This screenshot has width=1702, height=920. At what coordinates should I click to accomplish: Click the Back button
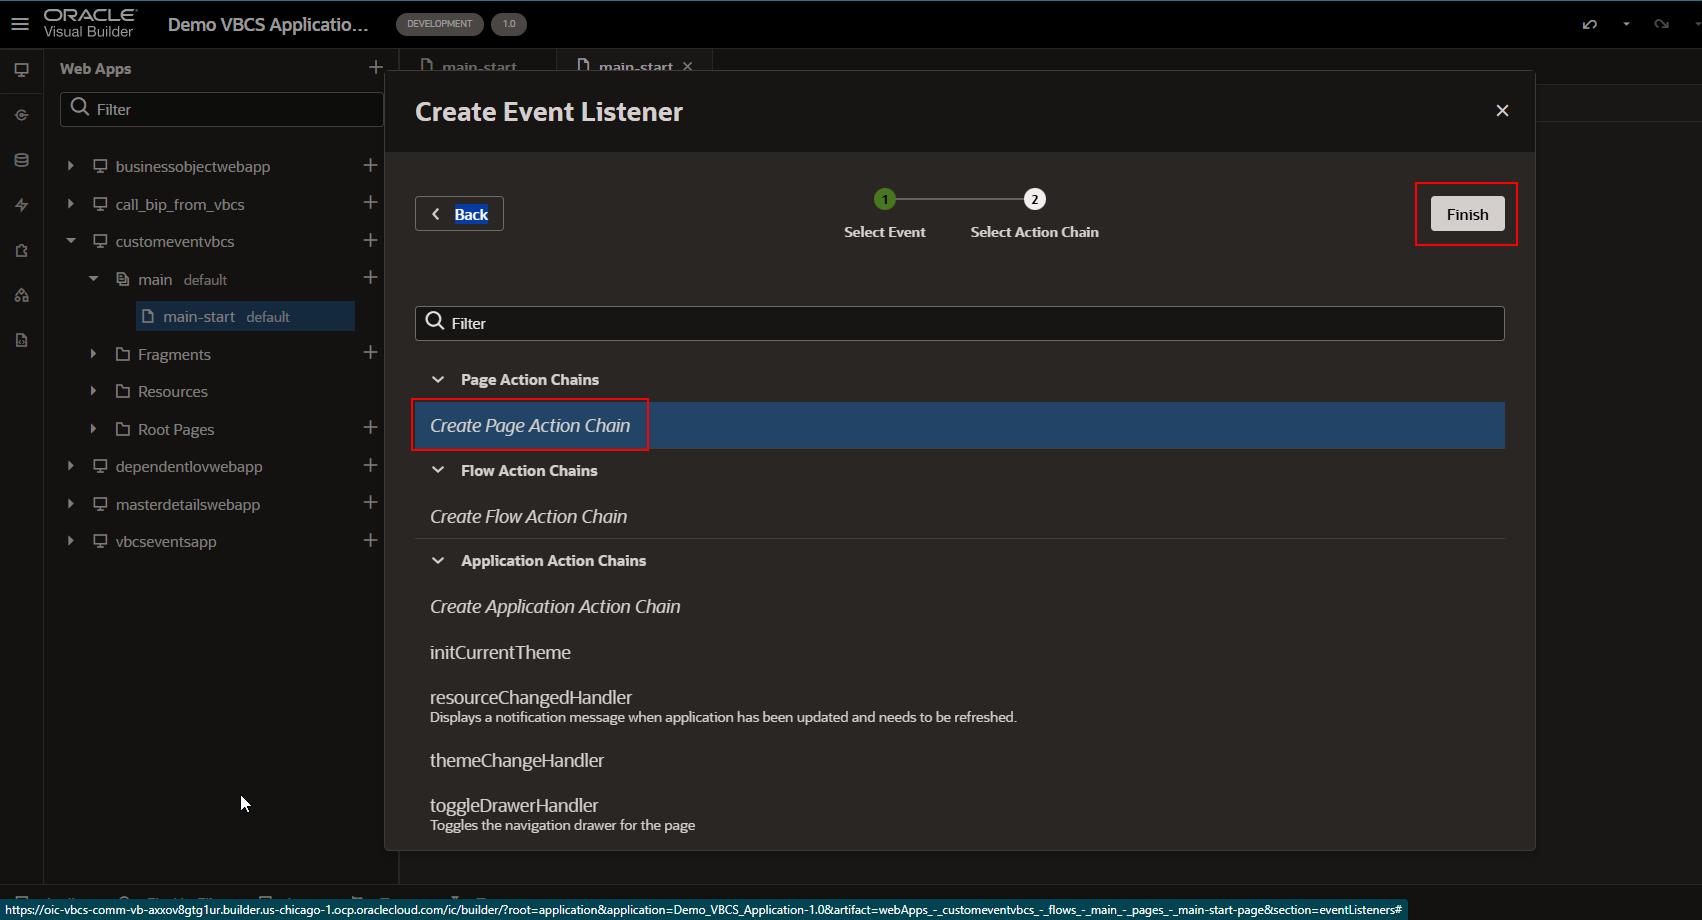click(459, 214)
